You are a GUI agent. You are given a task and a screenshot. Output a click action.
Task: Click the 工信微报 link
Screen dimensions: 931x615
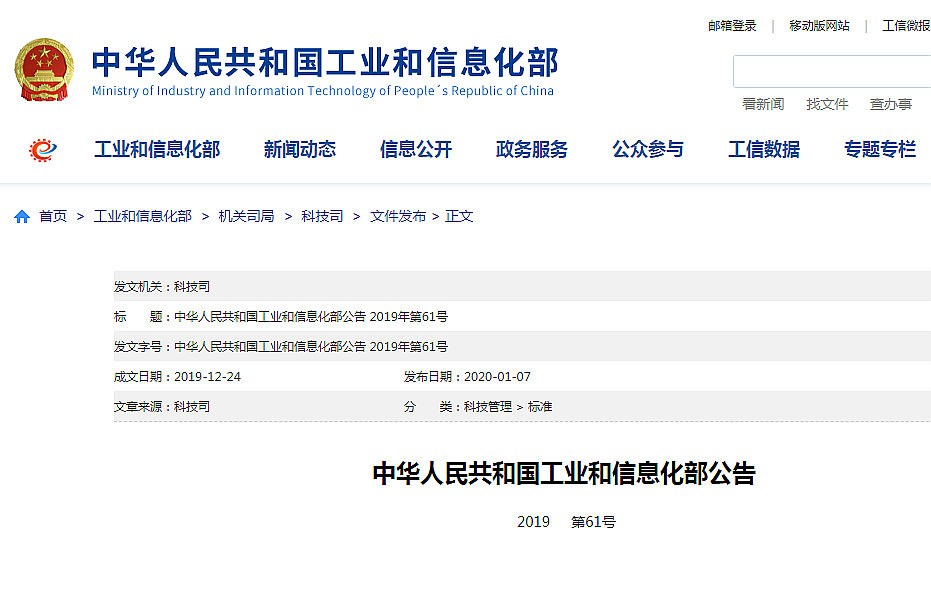pyautogui.click(x=905, y=25)
